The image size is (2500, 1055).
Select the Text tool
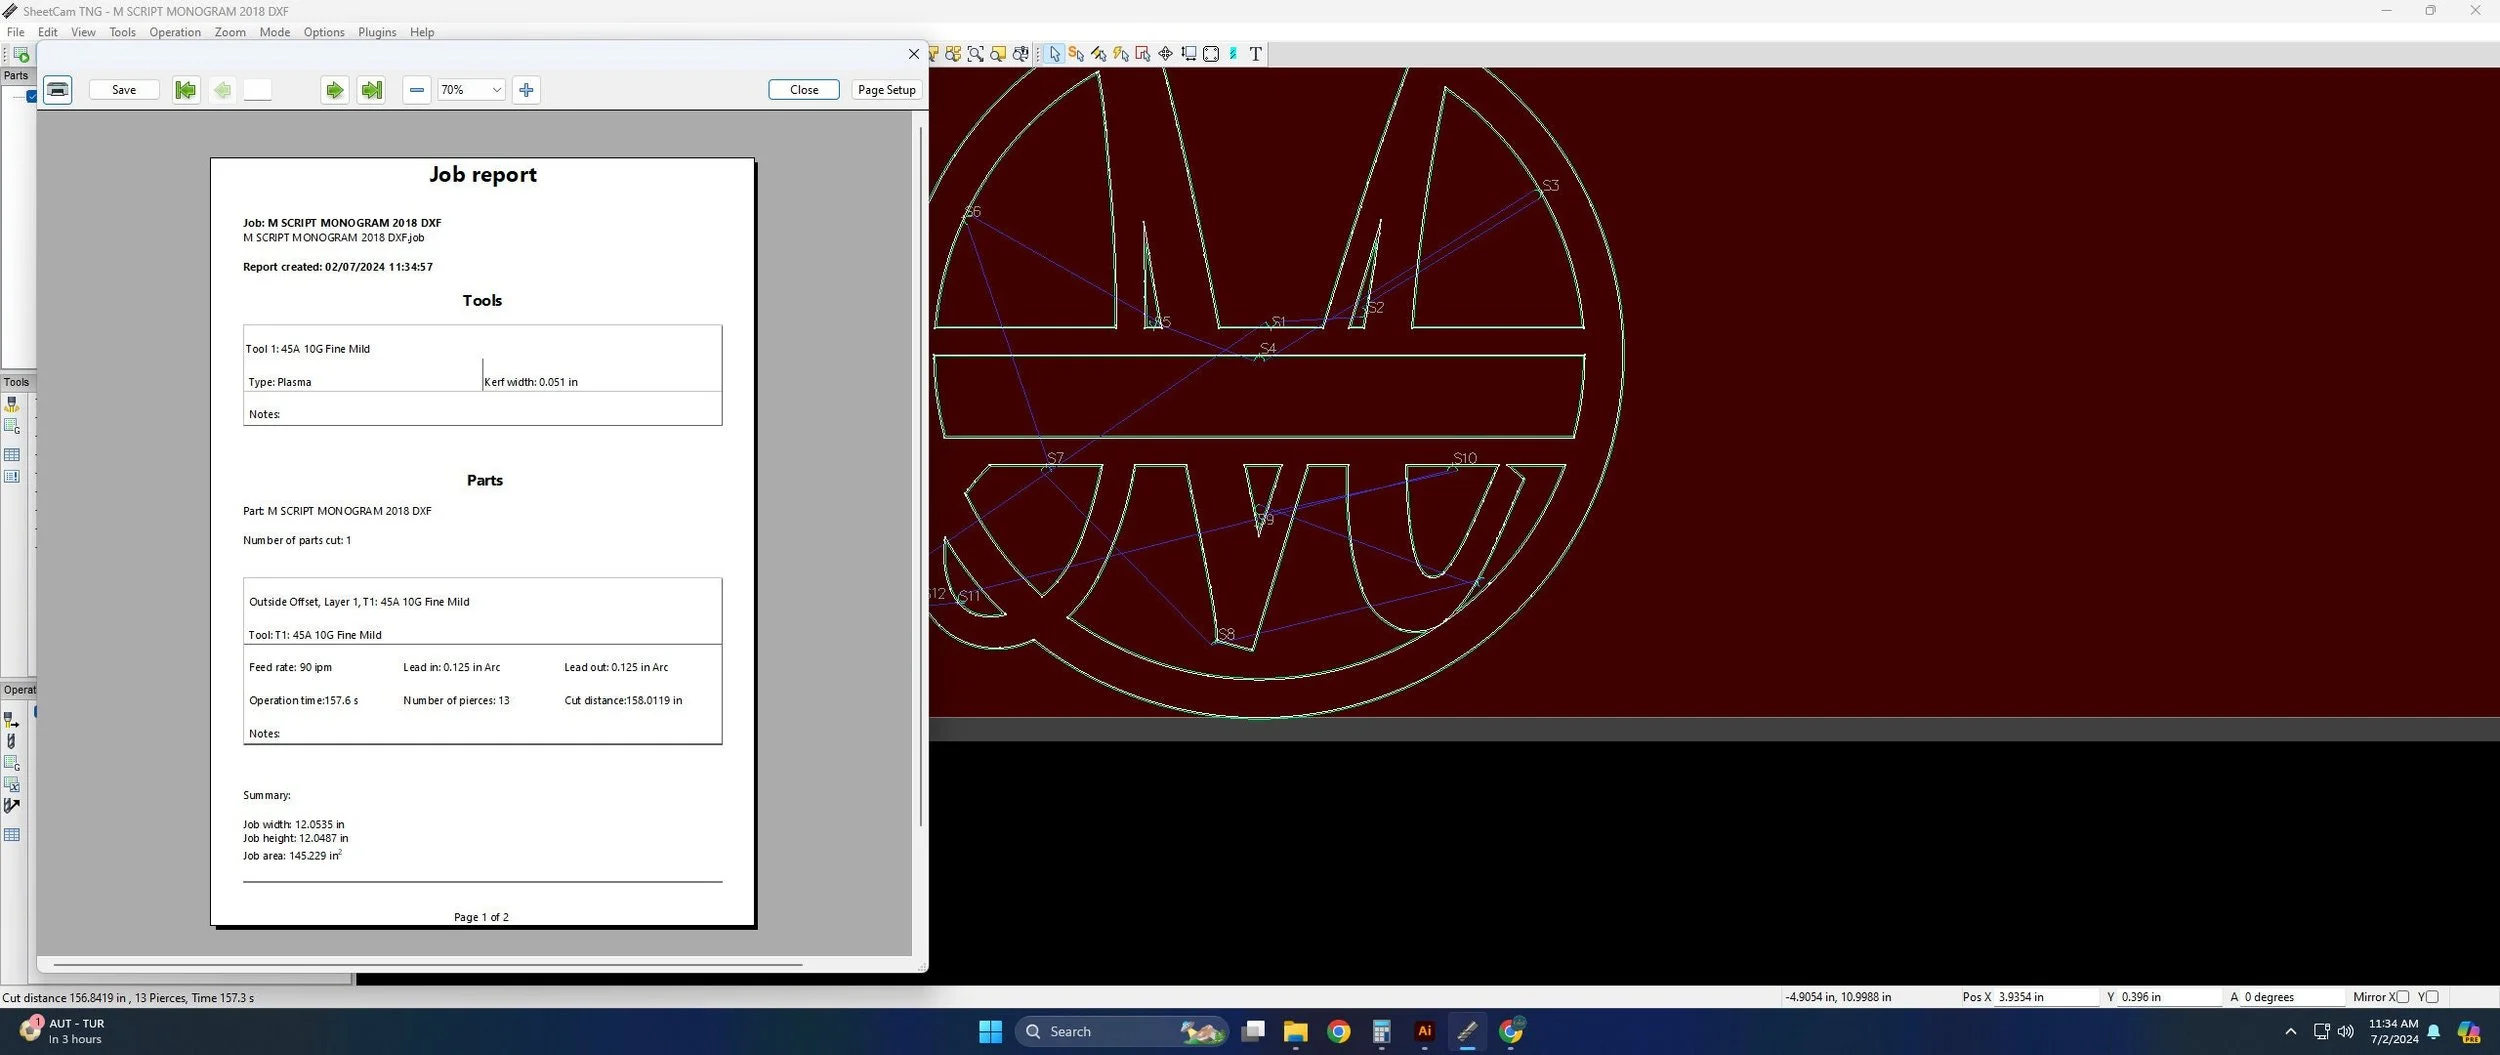click(1256, 54)
